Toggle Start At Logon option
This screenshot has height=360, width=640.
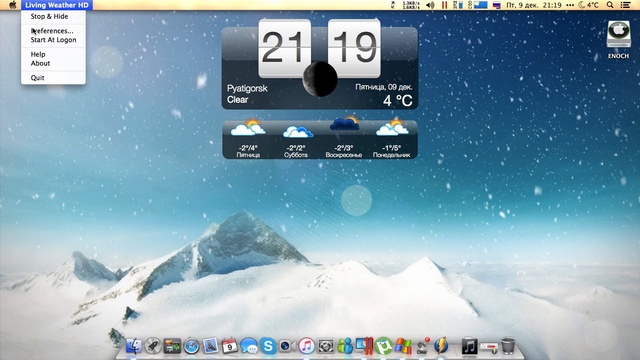click(53, 40)
